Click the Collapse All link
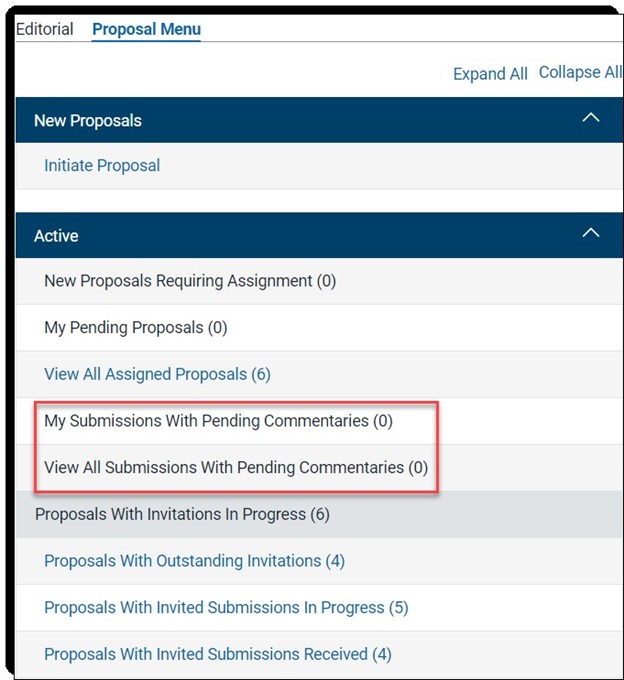The height and width of the screenshot is (680, 624). 581,72
